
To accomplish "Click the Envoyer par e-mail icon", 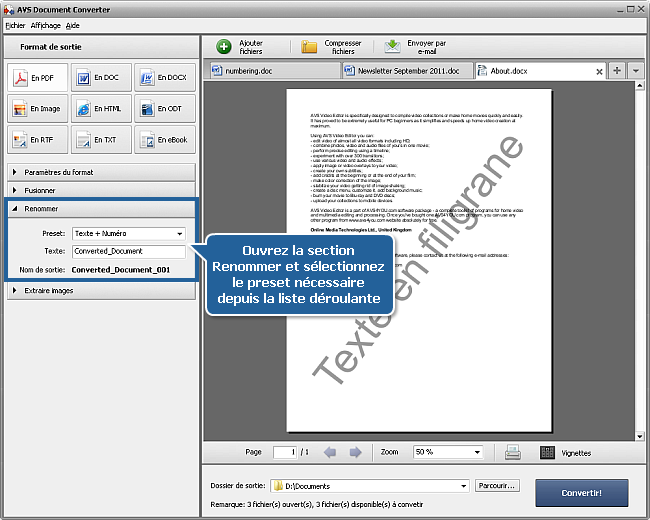I will pyautogui.click(x=393, y=46).
